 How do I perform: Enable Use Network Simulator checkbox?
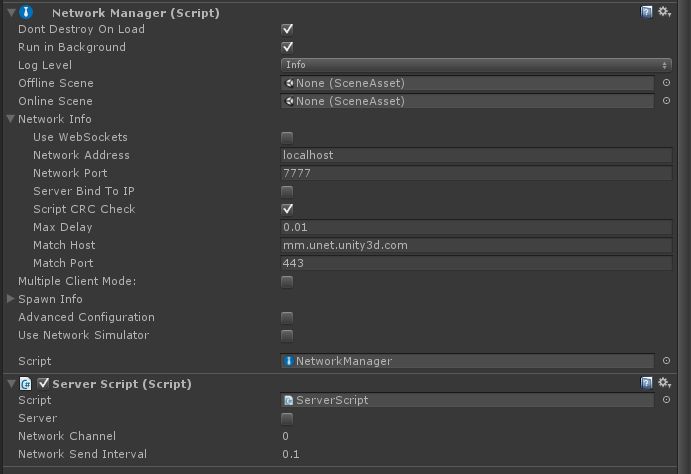287,336
